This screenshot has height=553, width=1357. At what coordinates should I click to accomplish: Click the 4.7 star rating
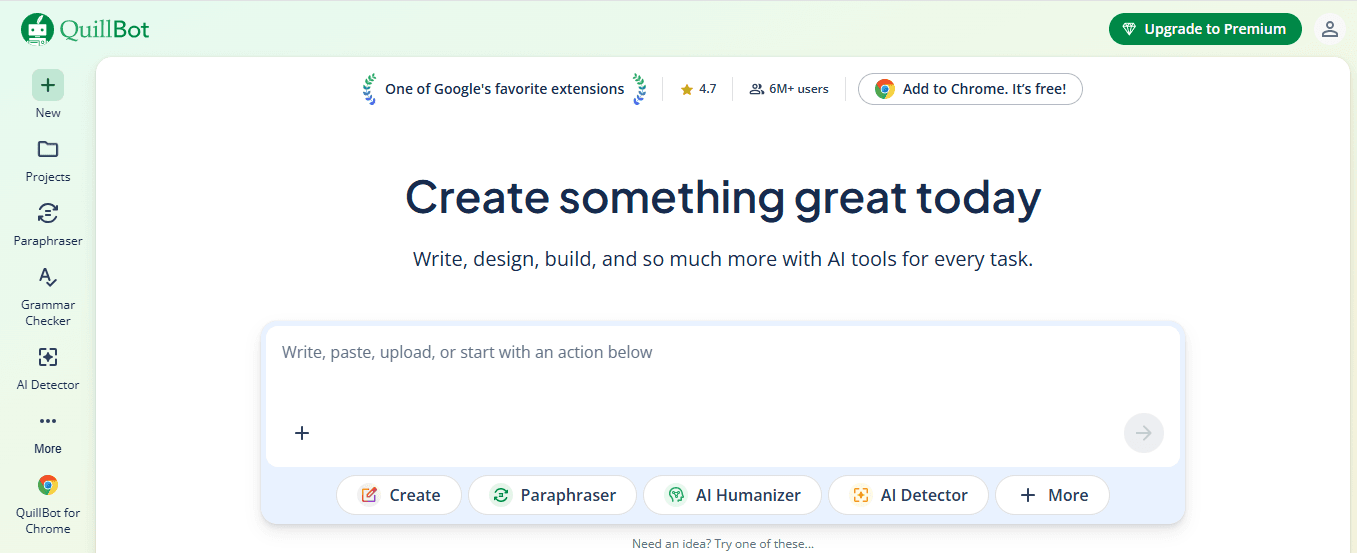[x=698, y=89]
